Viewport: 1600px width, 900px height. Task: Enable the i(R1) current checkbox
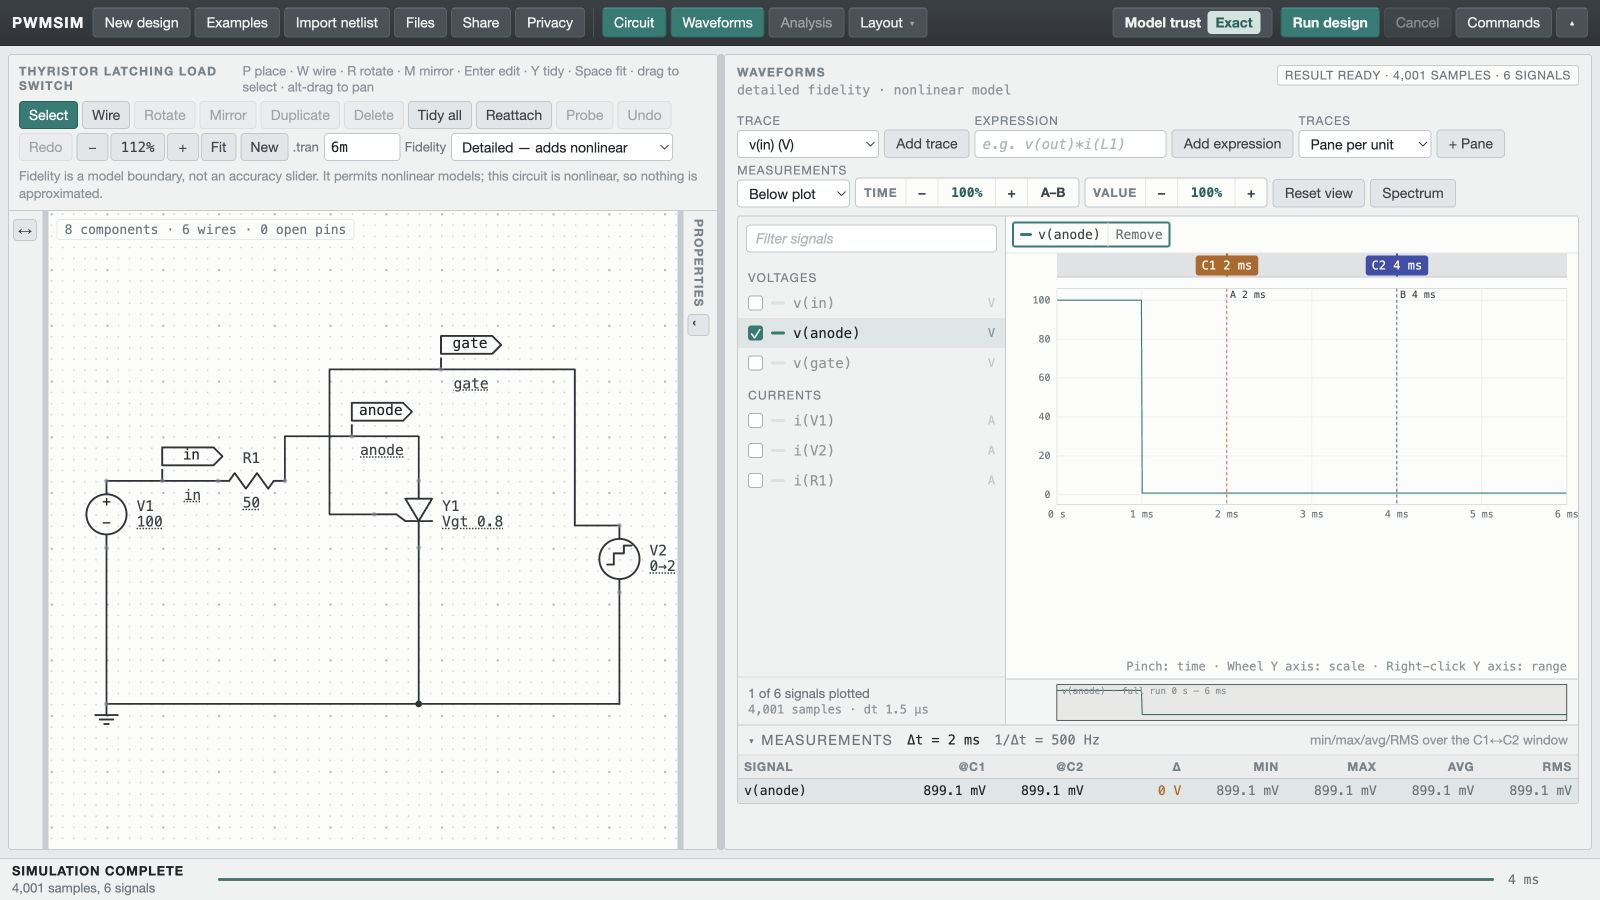tap(755, 481)
